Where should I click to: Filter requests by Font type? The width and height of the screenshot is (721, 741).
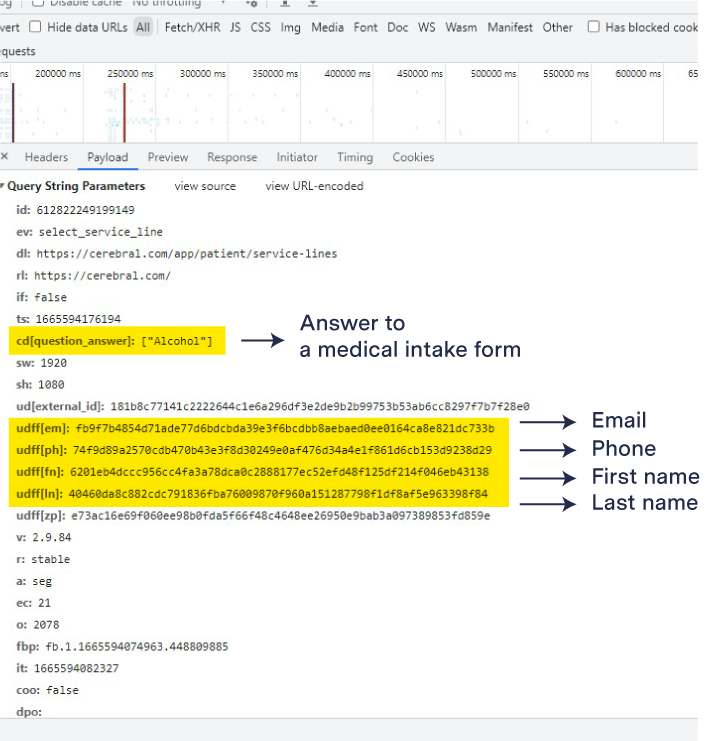pyautogui.click(x=365, y=27)
